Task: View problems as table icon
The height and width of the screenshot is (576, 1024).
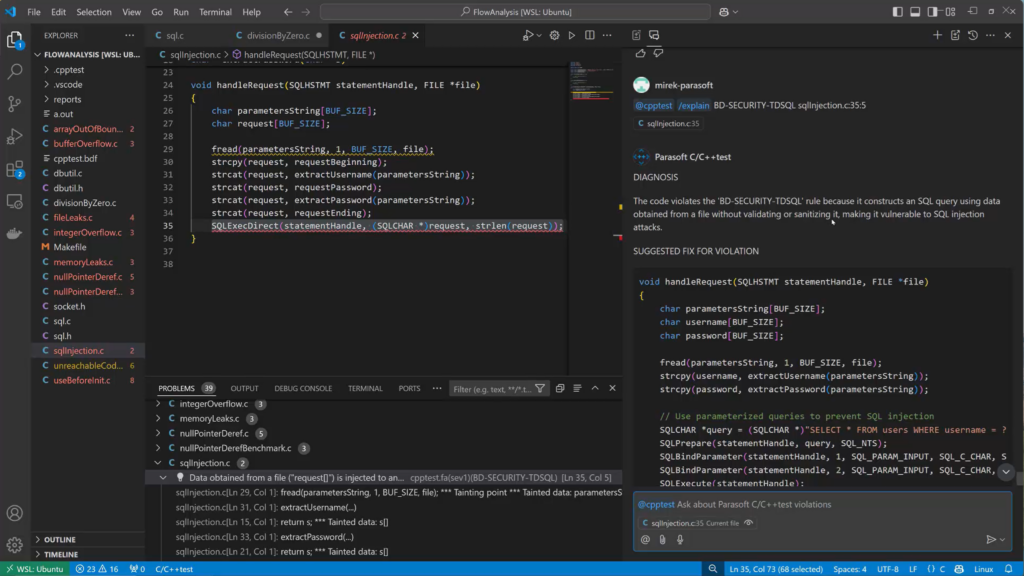Action: point(577,389)
